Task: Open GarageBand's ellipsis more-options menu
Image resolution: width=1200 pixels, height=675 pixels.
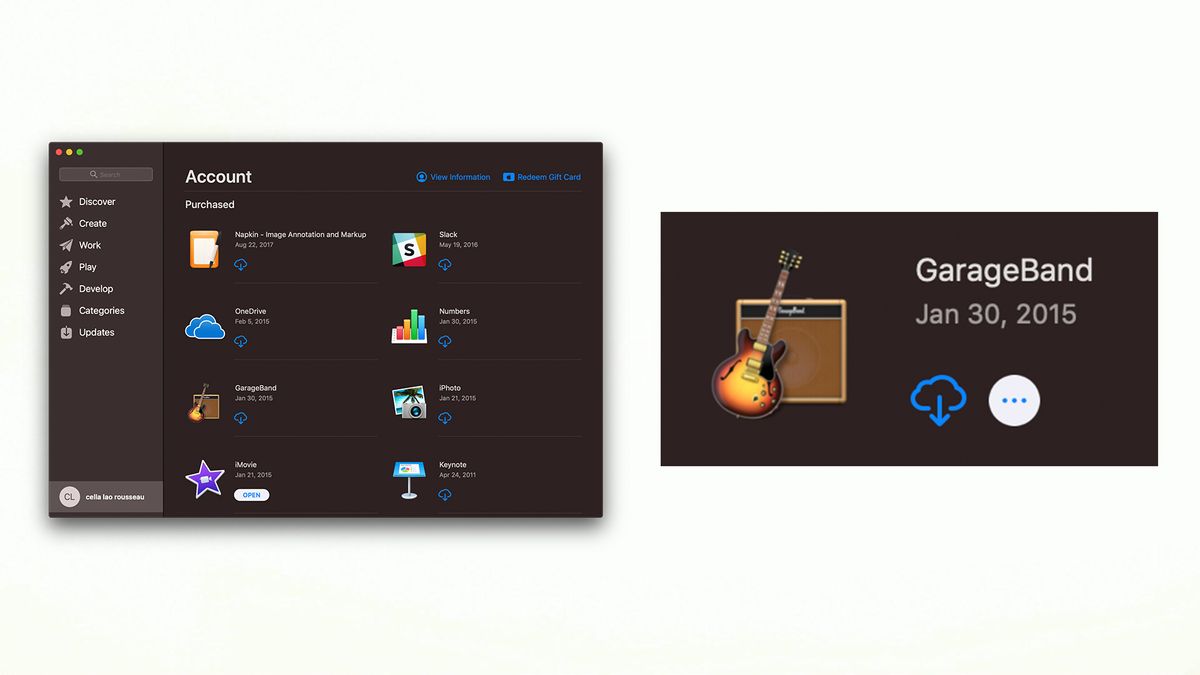Action: (1014, 399)
